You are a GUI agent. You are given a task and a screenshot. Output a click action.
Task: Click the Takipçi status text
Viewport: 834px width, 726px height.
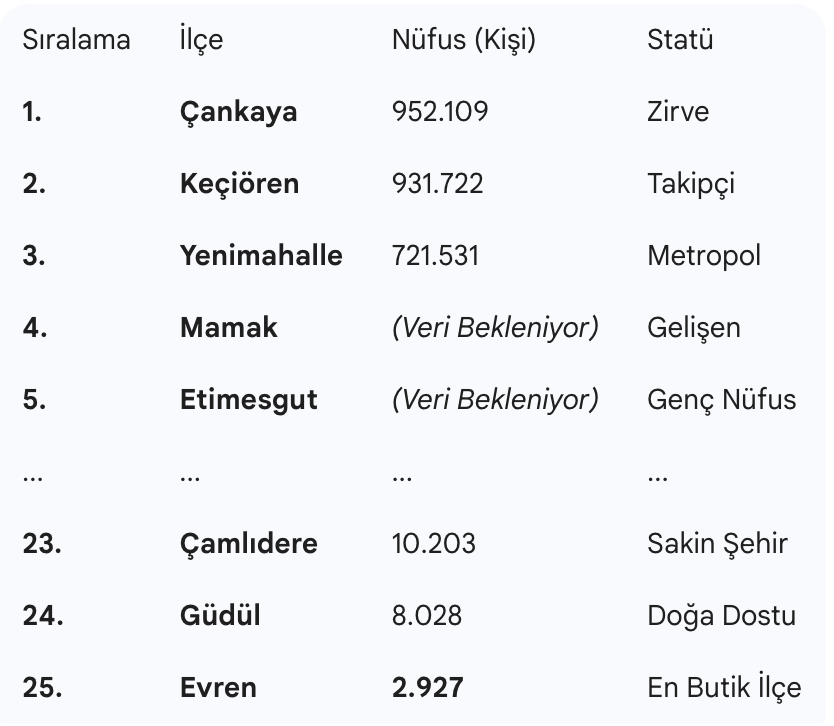tap(691, 184)
